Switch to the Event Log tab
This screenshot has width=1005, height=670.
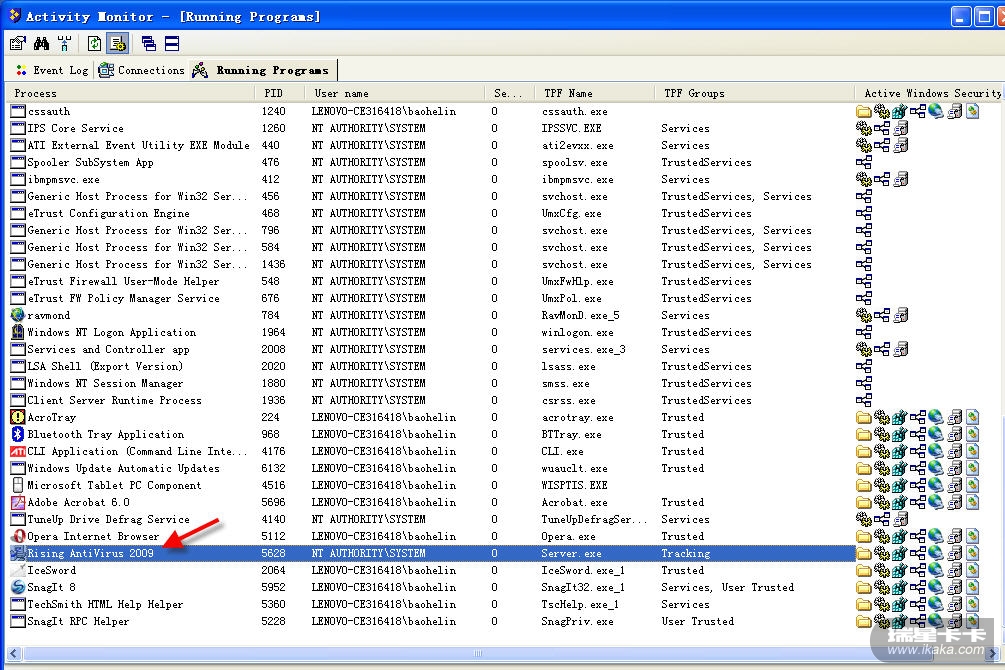coord(52,71)
